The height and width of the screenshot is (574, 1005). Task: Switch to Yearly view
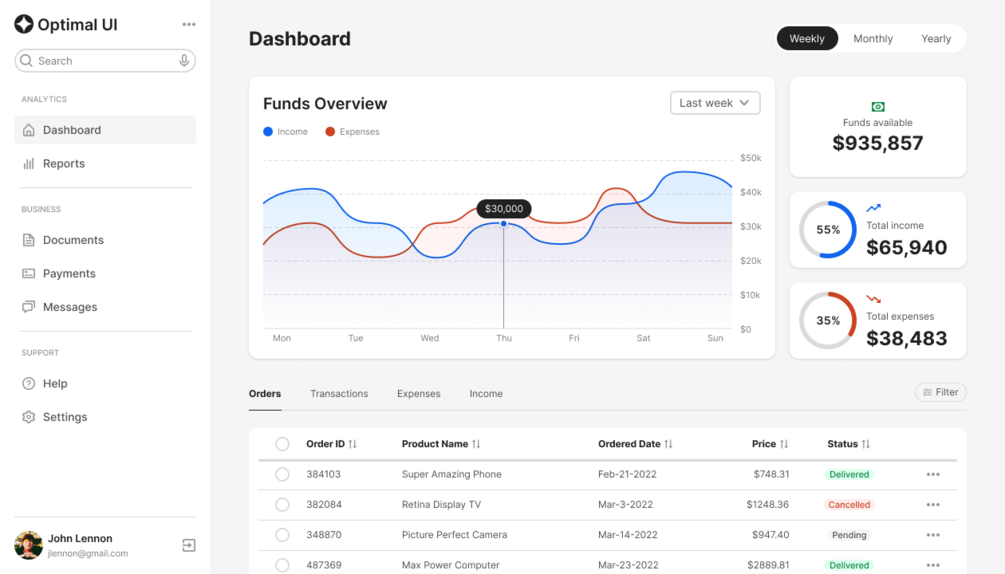(x=936, y=38)
